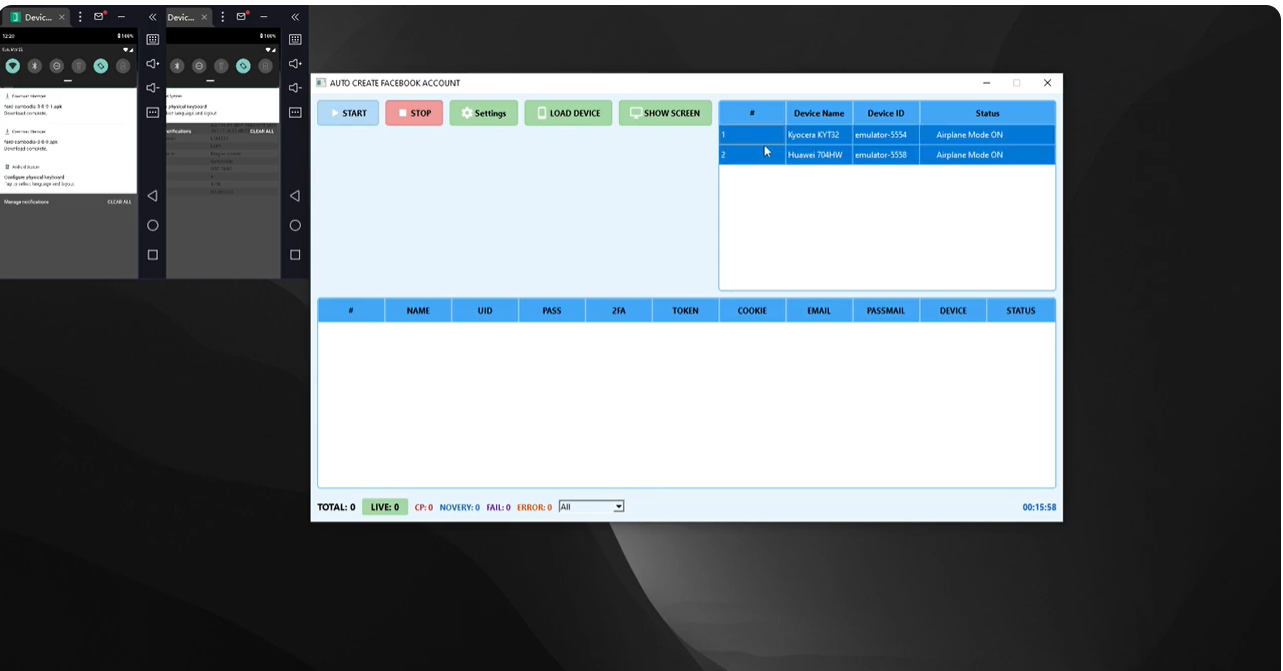Minimize the left emulator window

[121, 17]
